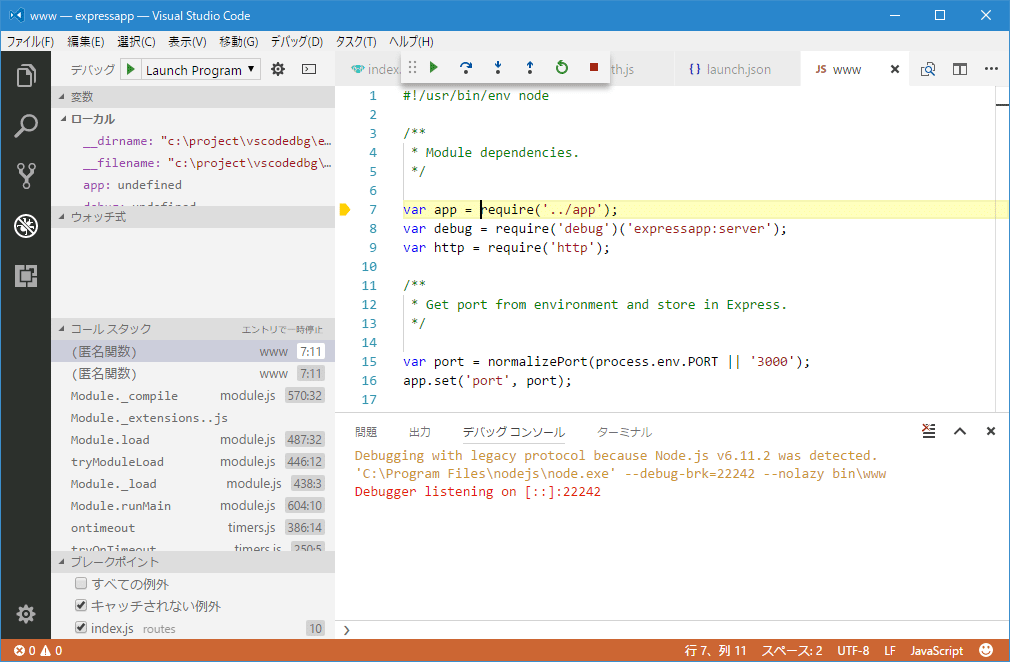Step out of the current function
The height and width of the screenshot is (662, 1010).
[x=530, y=68]
